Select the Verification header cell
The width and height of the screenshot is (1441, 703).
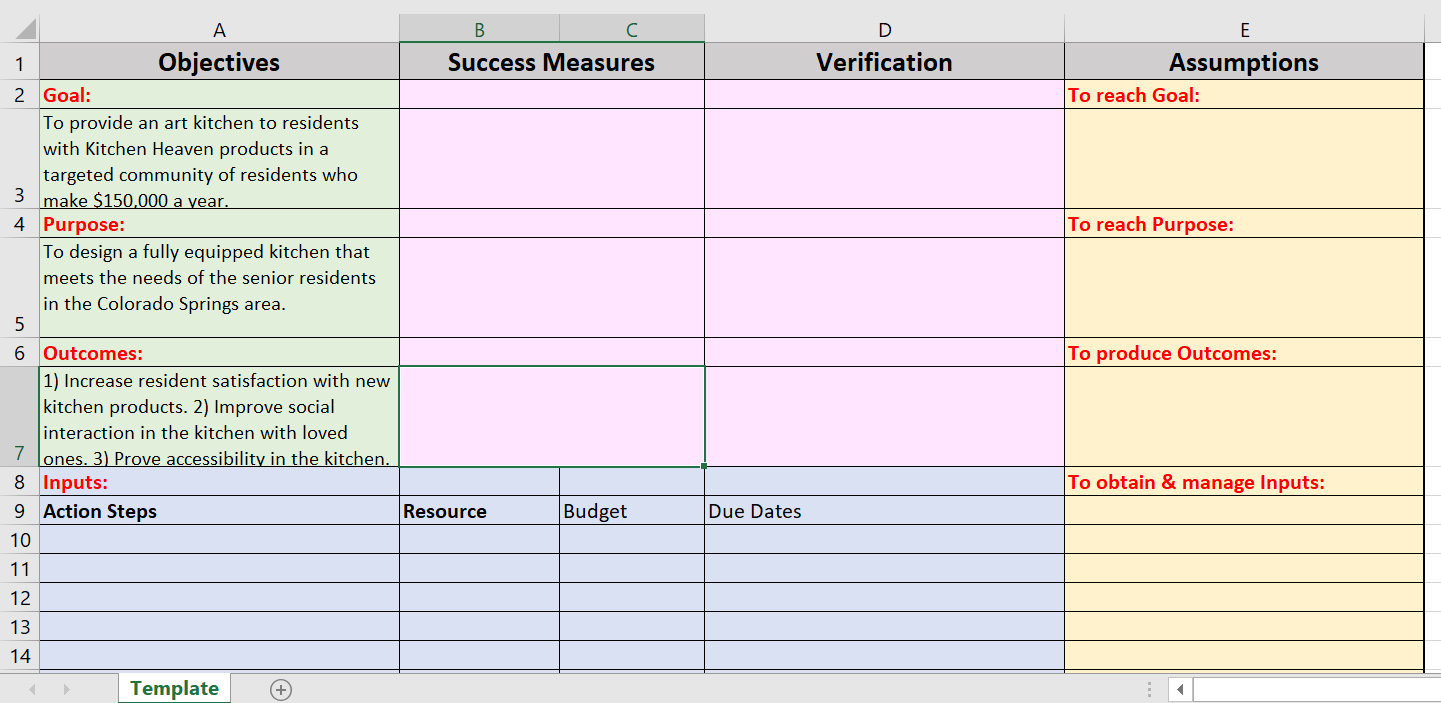pyautogui.click(x=884, y=62)
